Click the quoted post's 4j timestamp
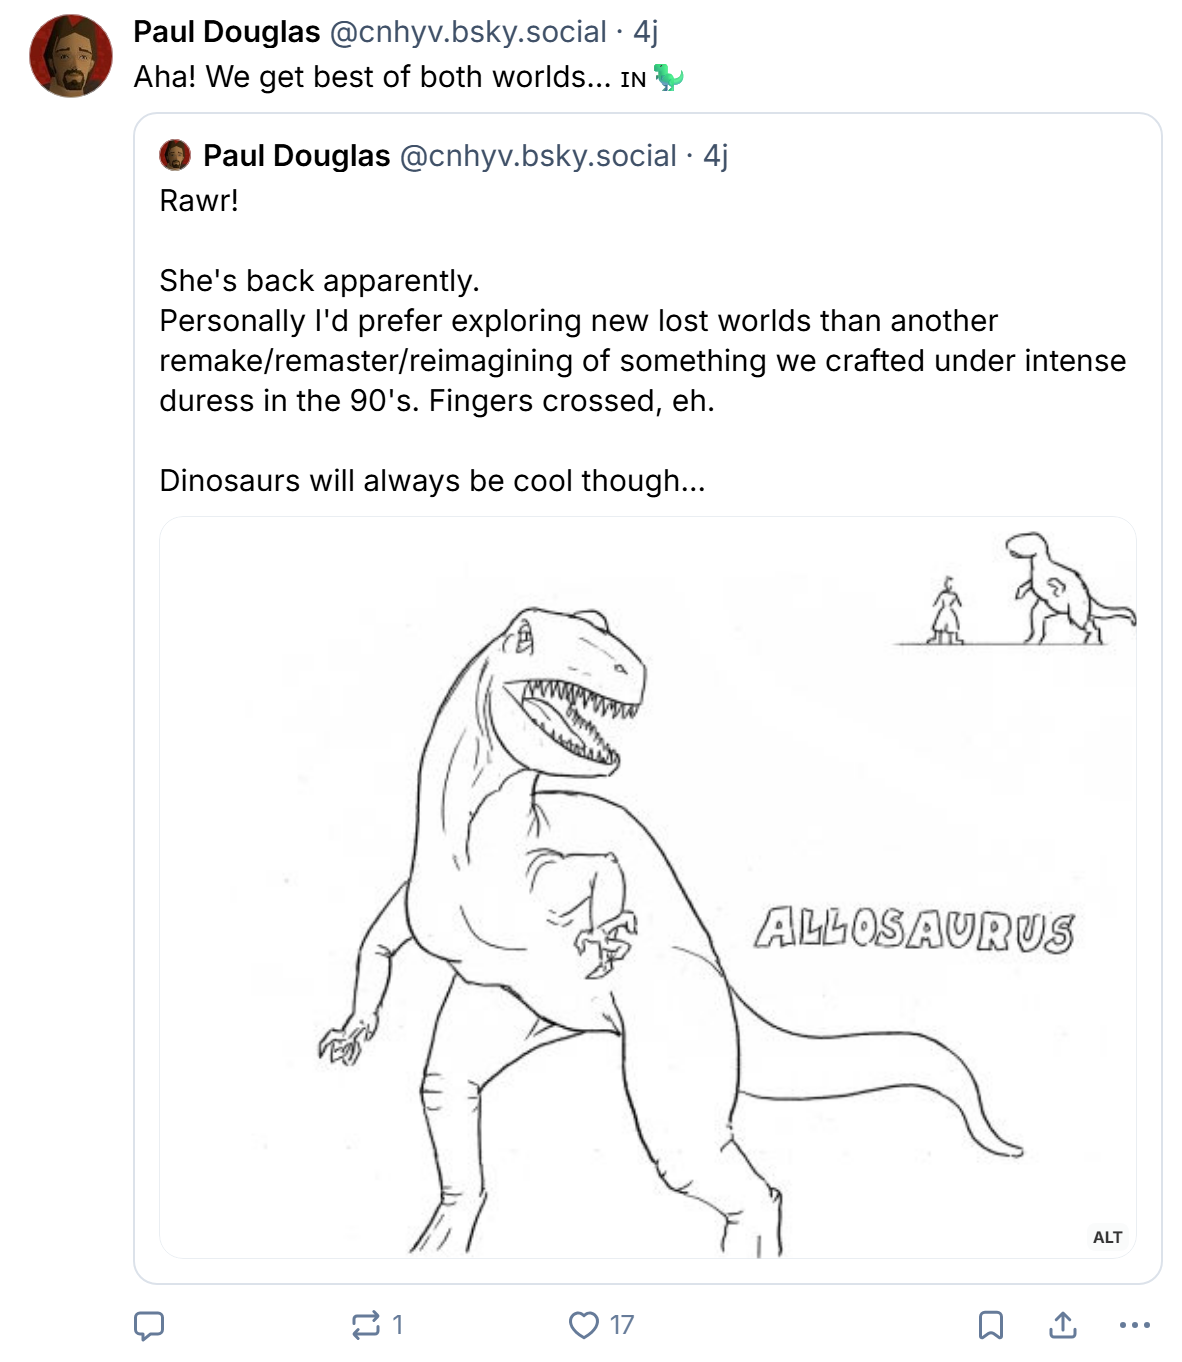 coord(715,156)
